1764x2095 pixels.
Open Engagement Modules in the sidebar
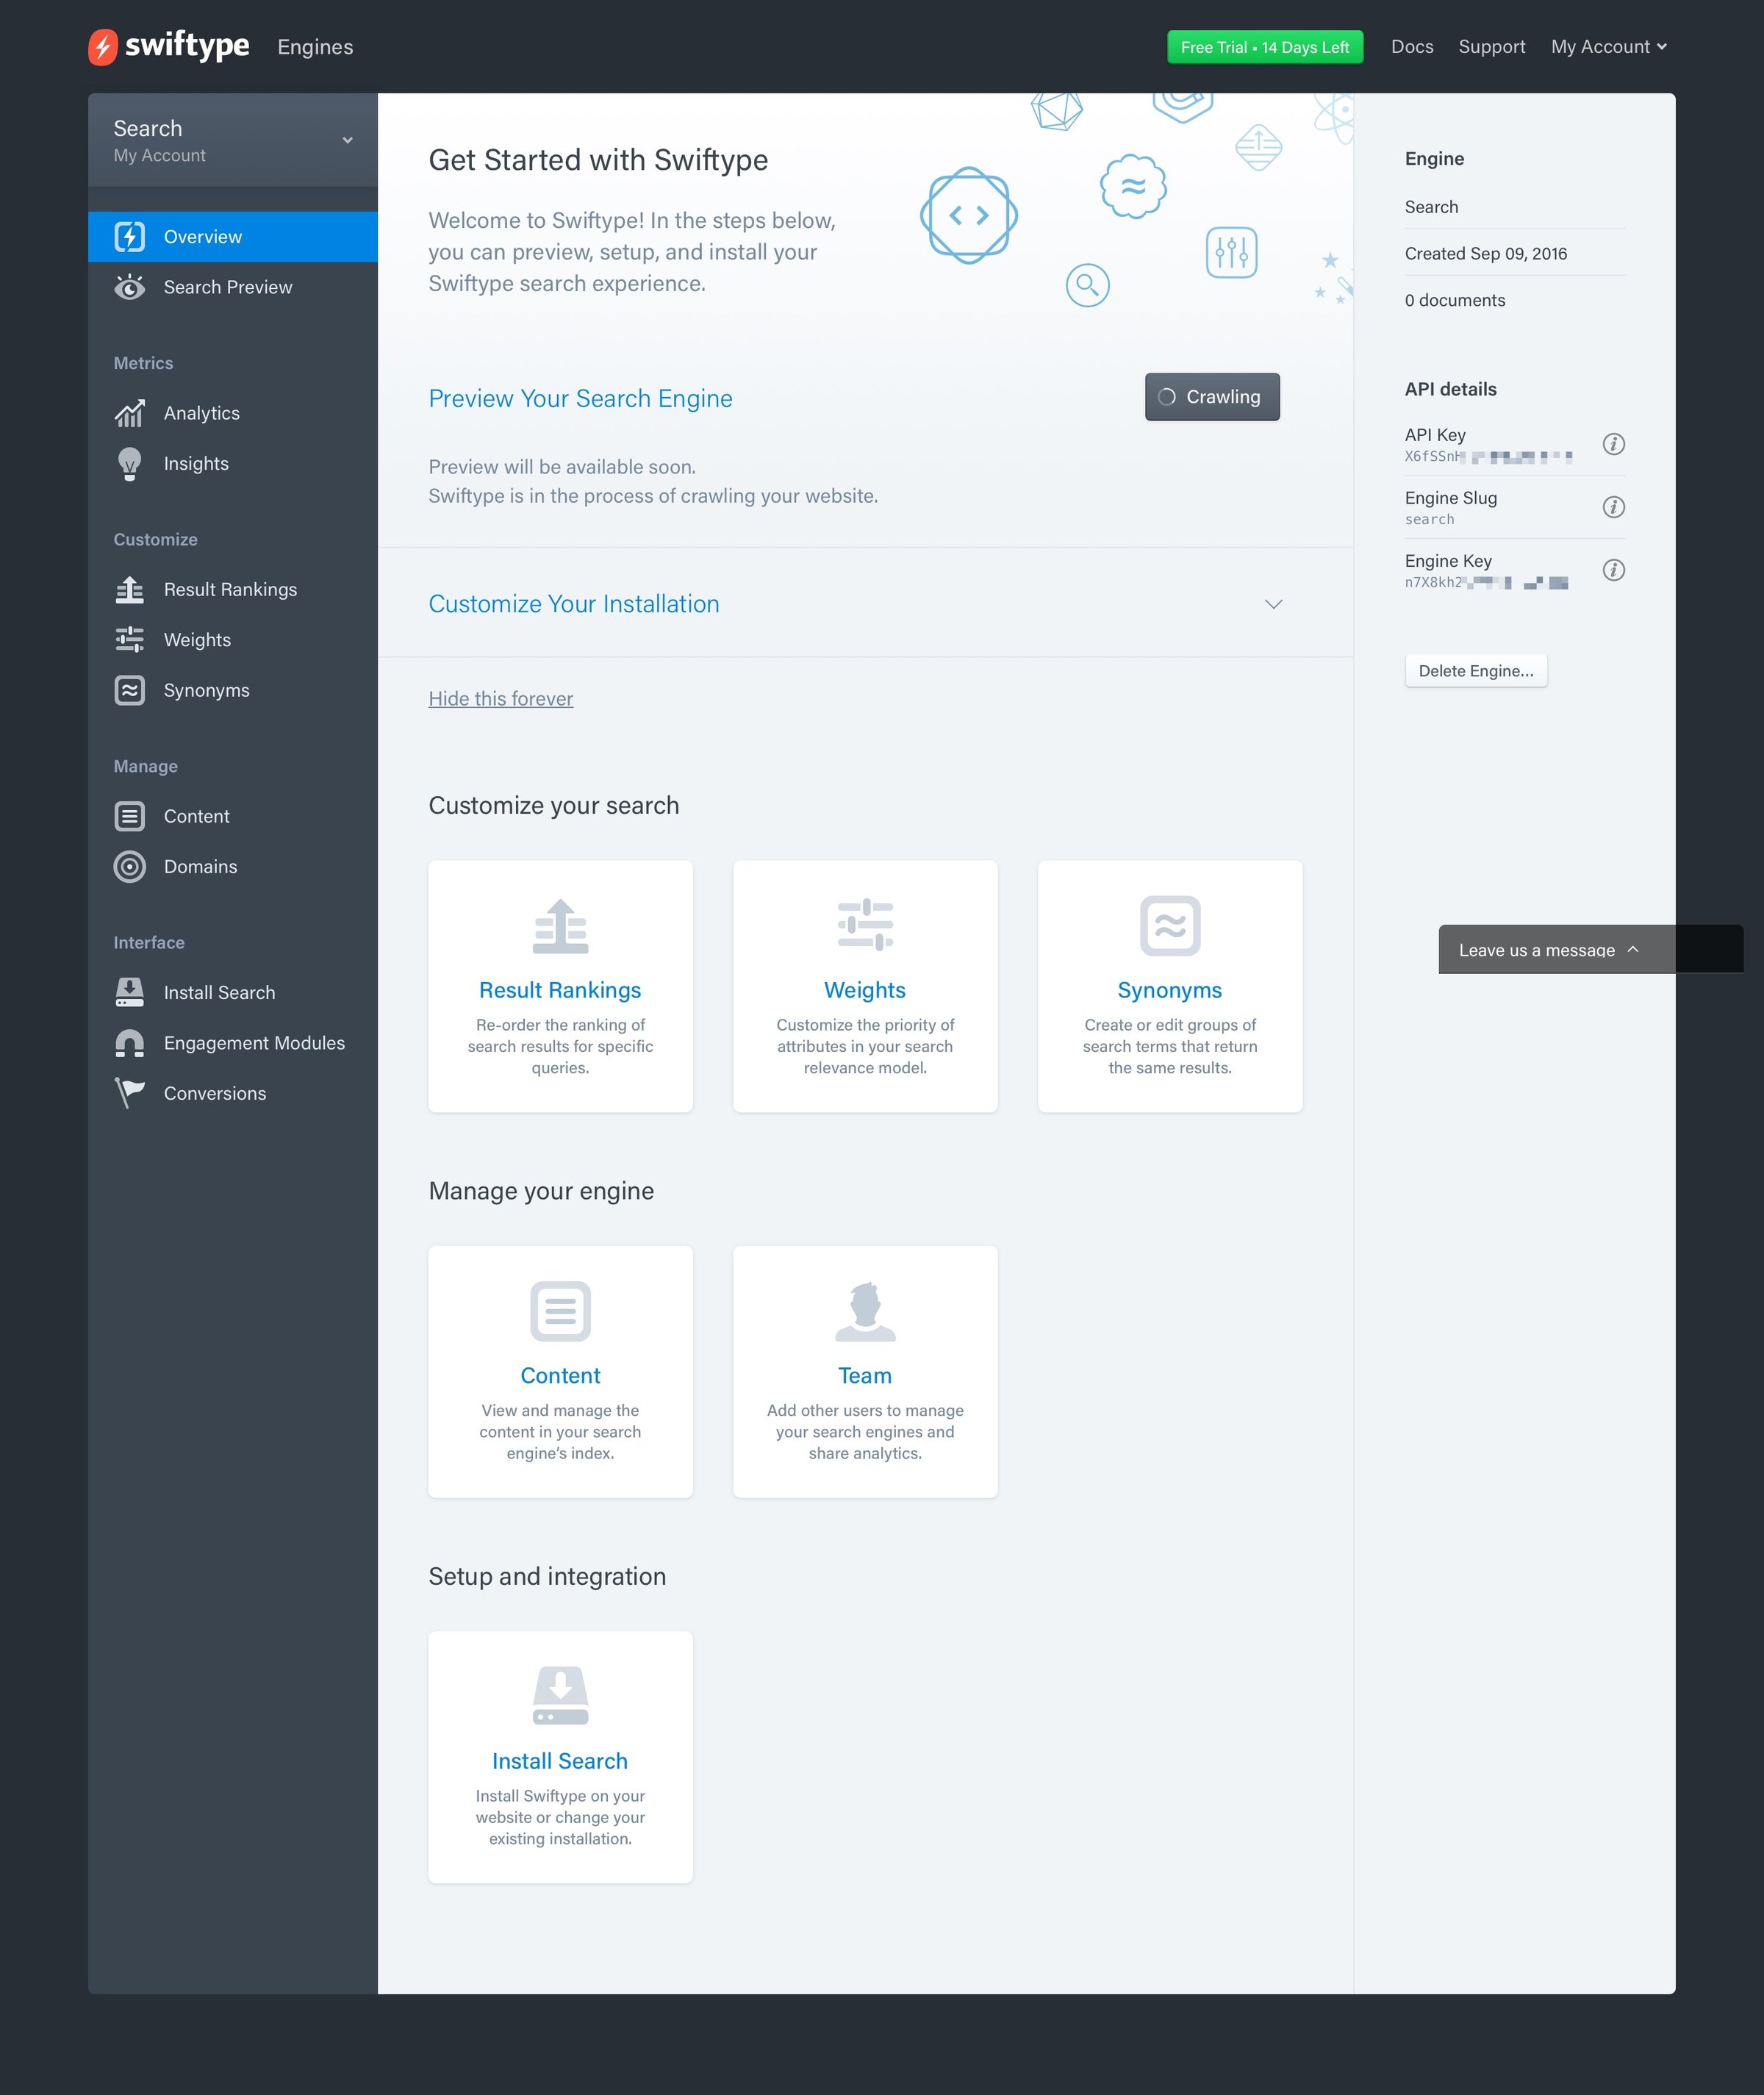(x=233, y=1043)
